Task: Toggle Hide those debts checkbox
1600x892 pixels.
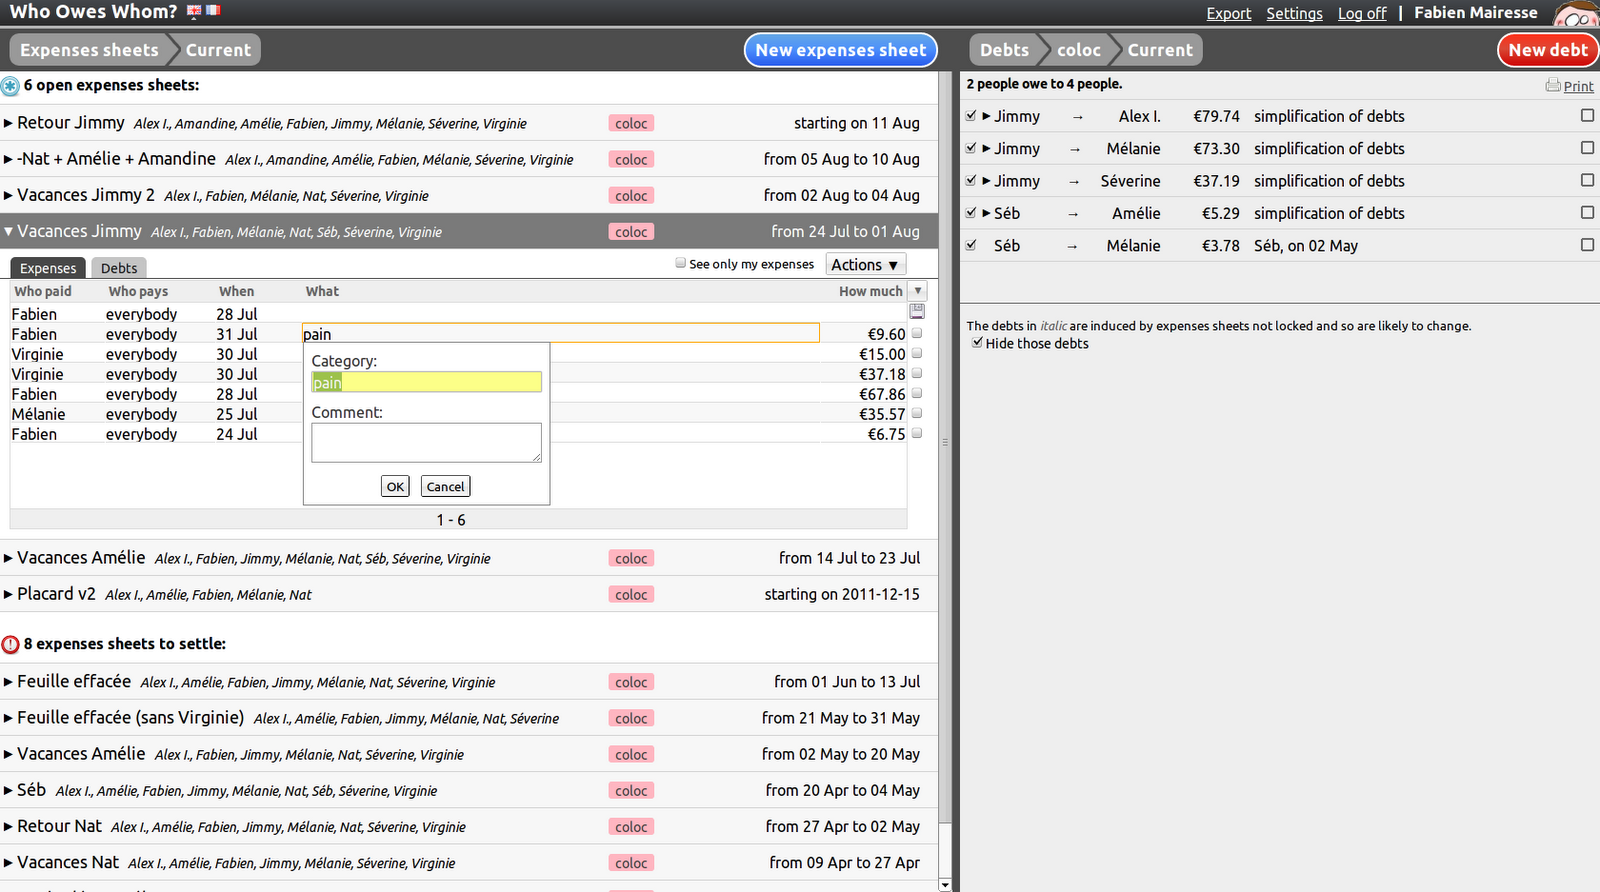Action: [x=977, y=342]
